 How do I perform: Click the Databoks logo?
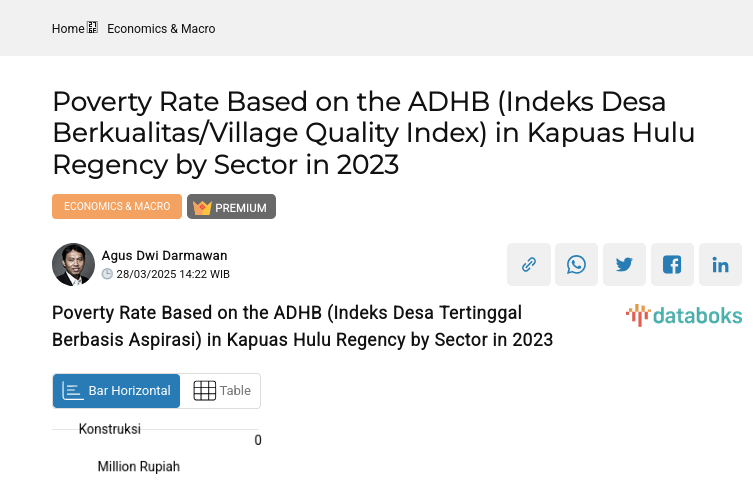click(x=684, y=316)
